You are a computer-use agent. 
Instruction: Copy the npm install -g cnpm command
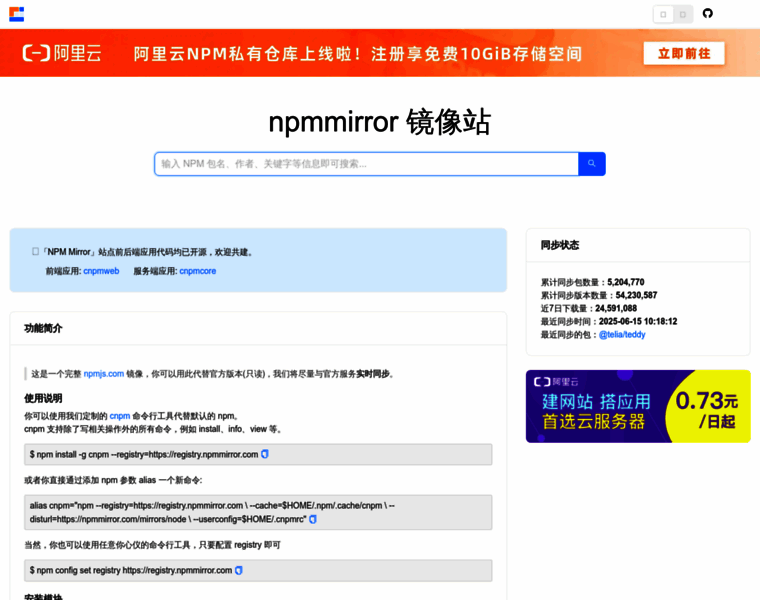tap(265, 454)
